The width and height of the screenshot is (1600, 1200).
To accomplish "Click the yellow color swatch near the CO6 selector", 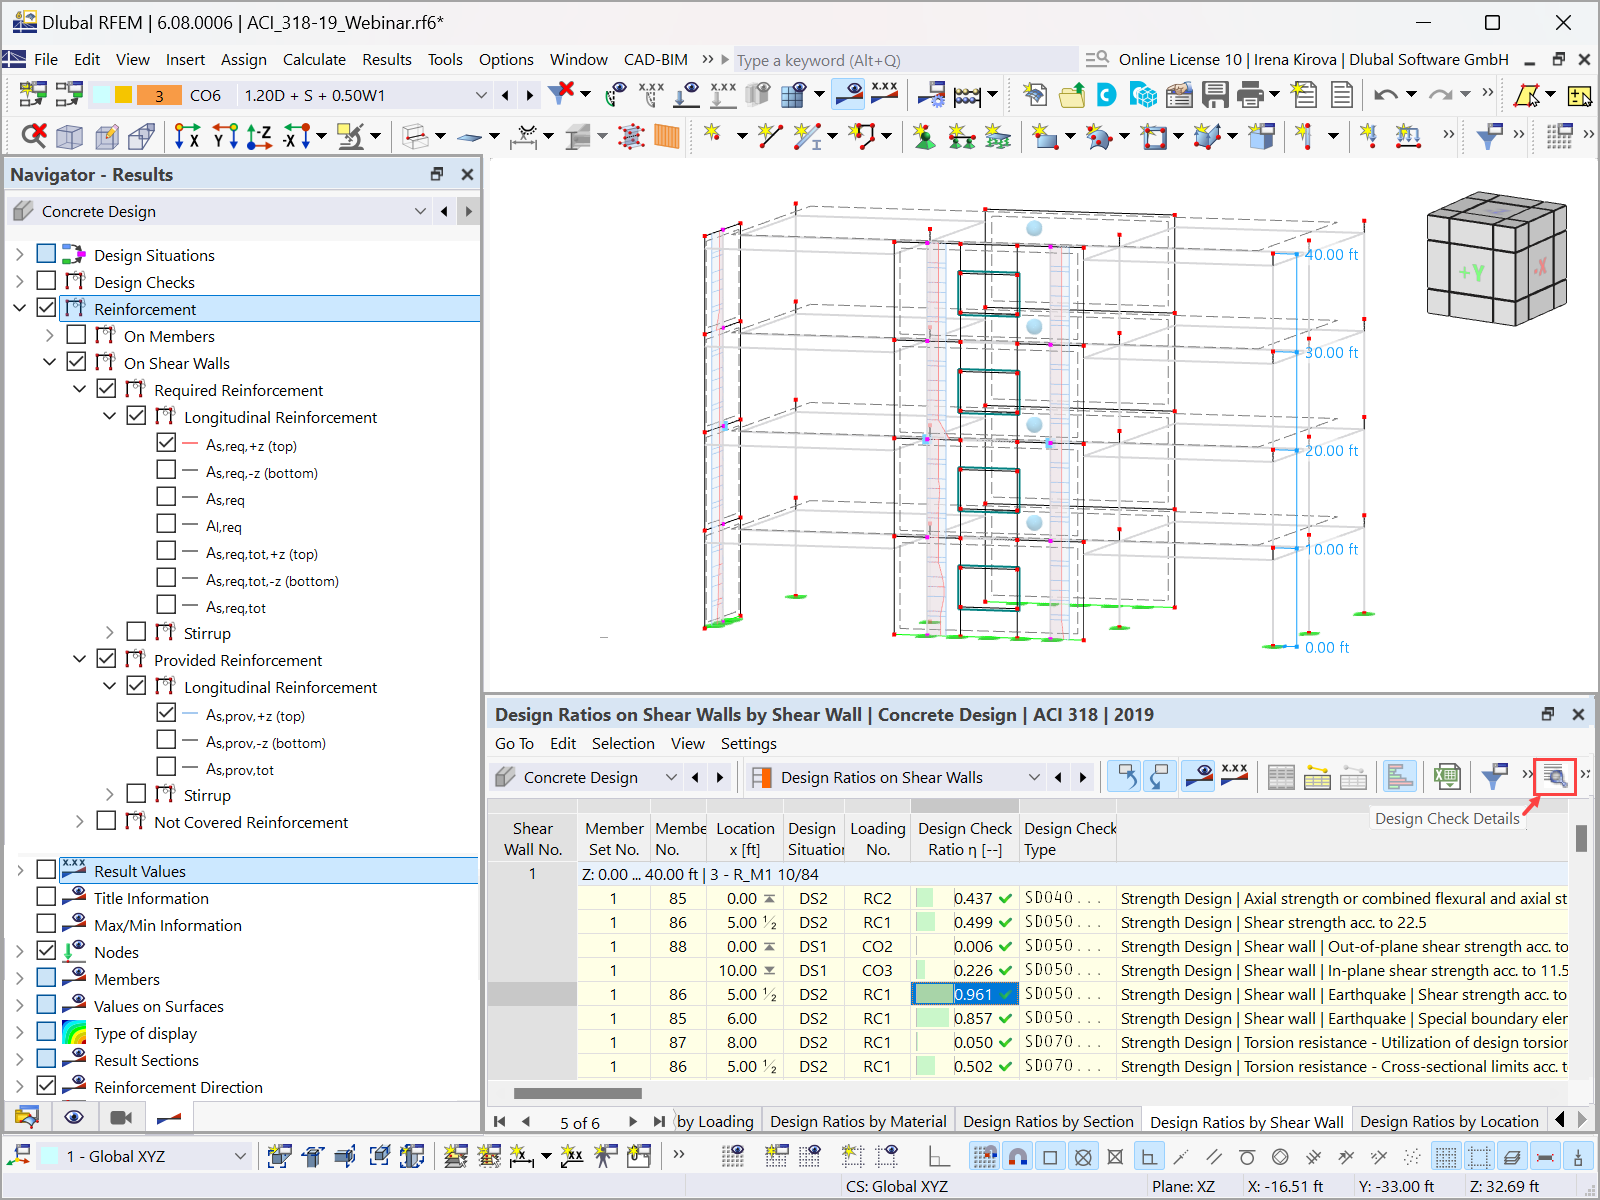I will click(121, 94).
